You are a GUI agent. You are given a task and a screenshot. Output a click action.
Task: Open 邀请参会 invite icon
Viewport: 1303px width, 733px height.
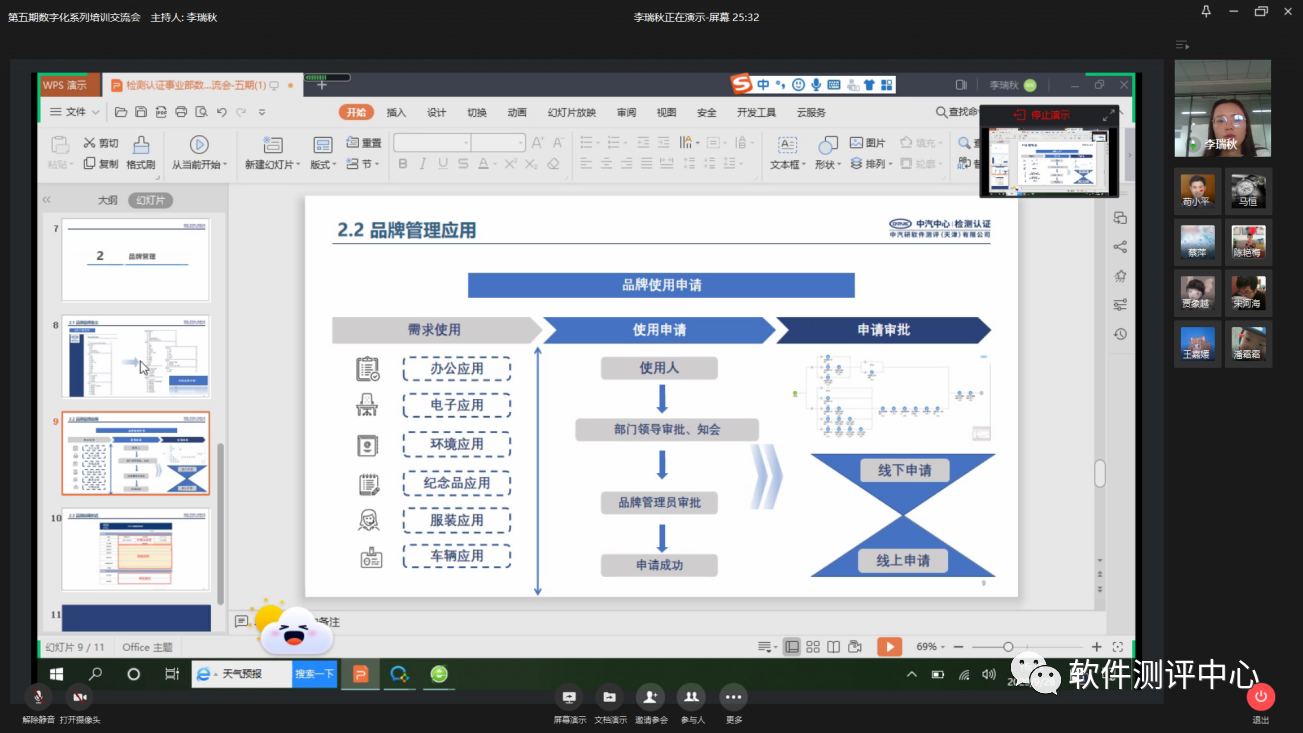pyautogui.click(x=651, y=697)
